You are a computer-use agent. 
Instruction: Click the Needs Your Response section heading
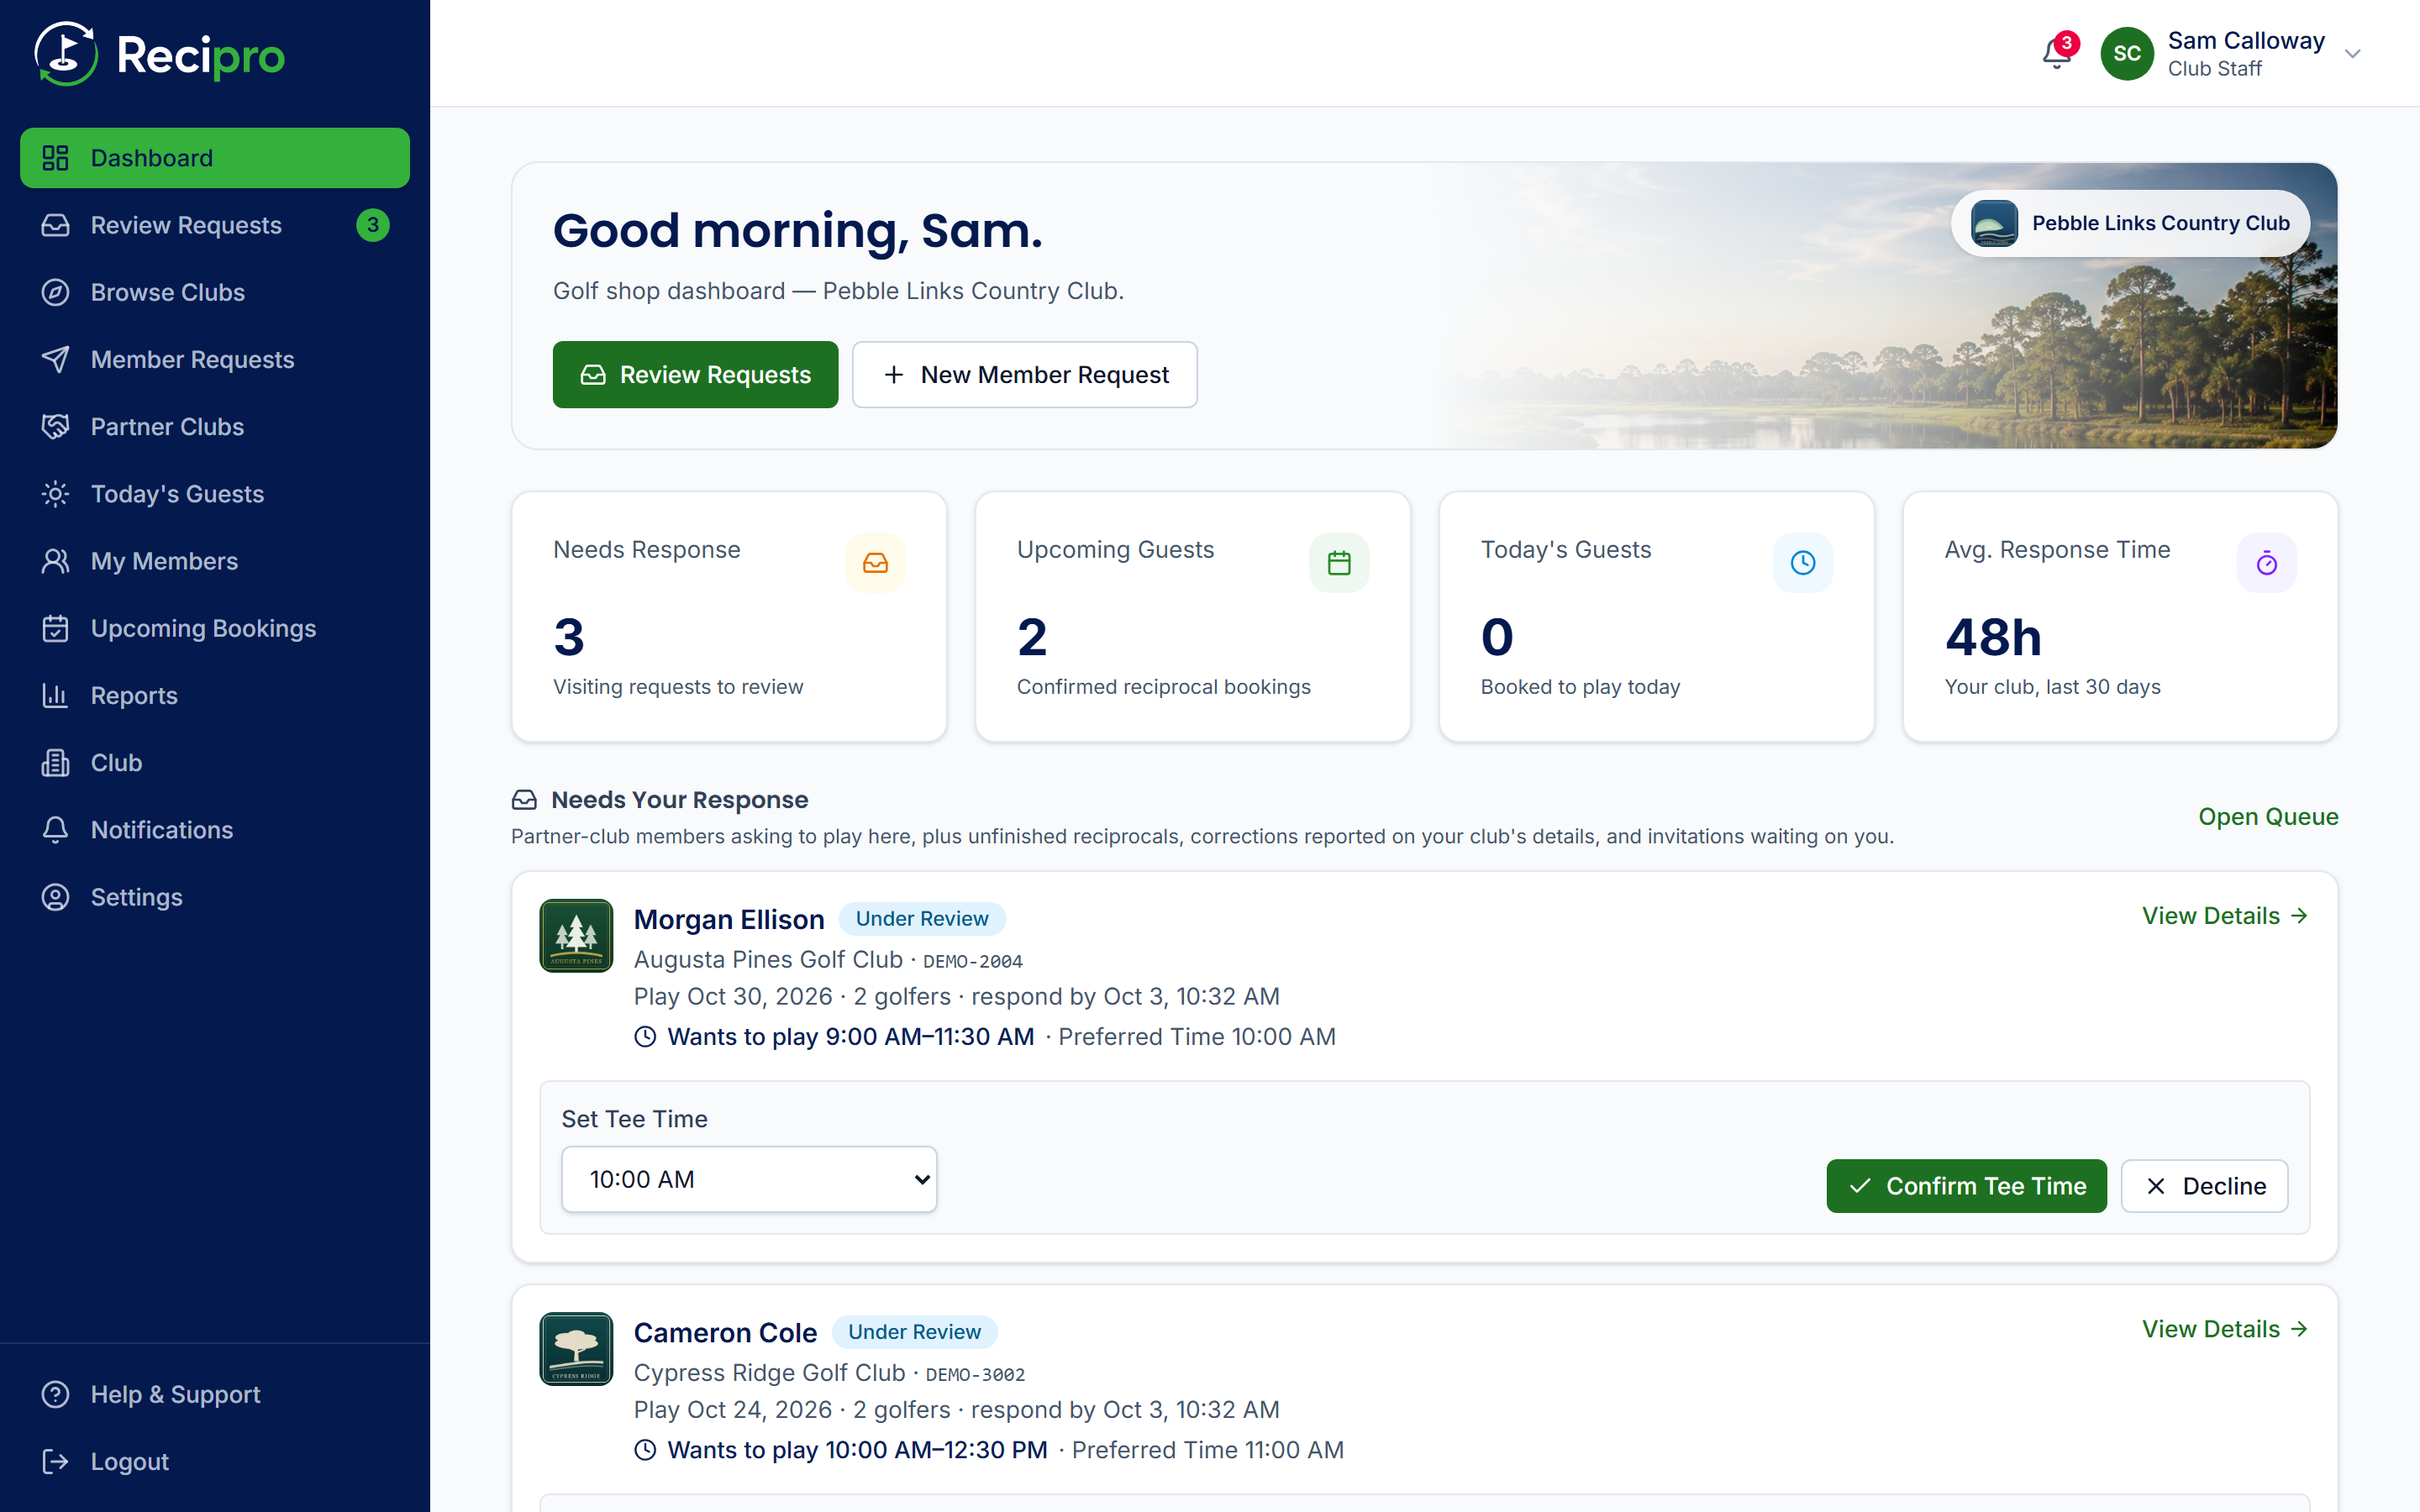(x=679, y=800)
